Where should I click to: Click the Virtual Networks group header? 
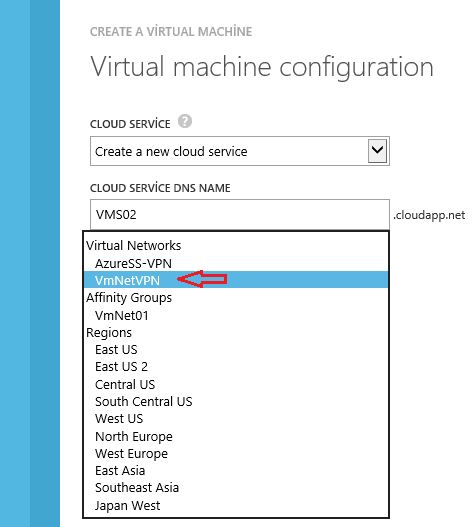(133, 245)
